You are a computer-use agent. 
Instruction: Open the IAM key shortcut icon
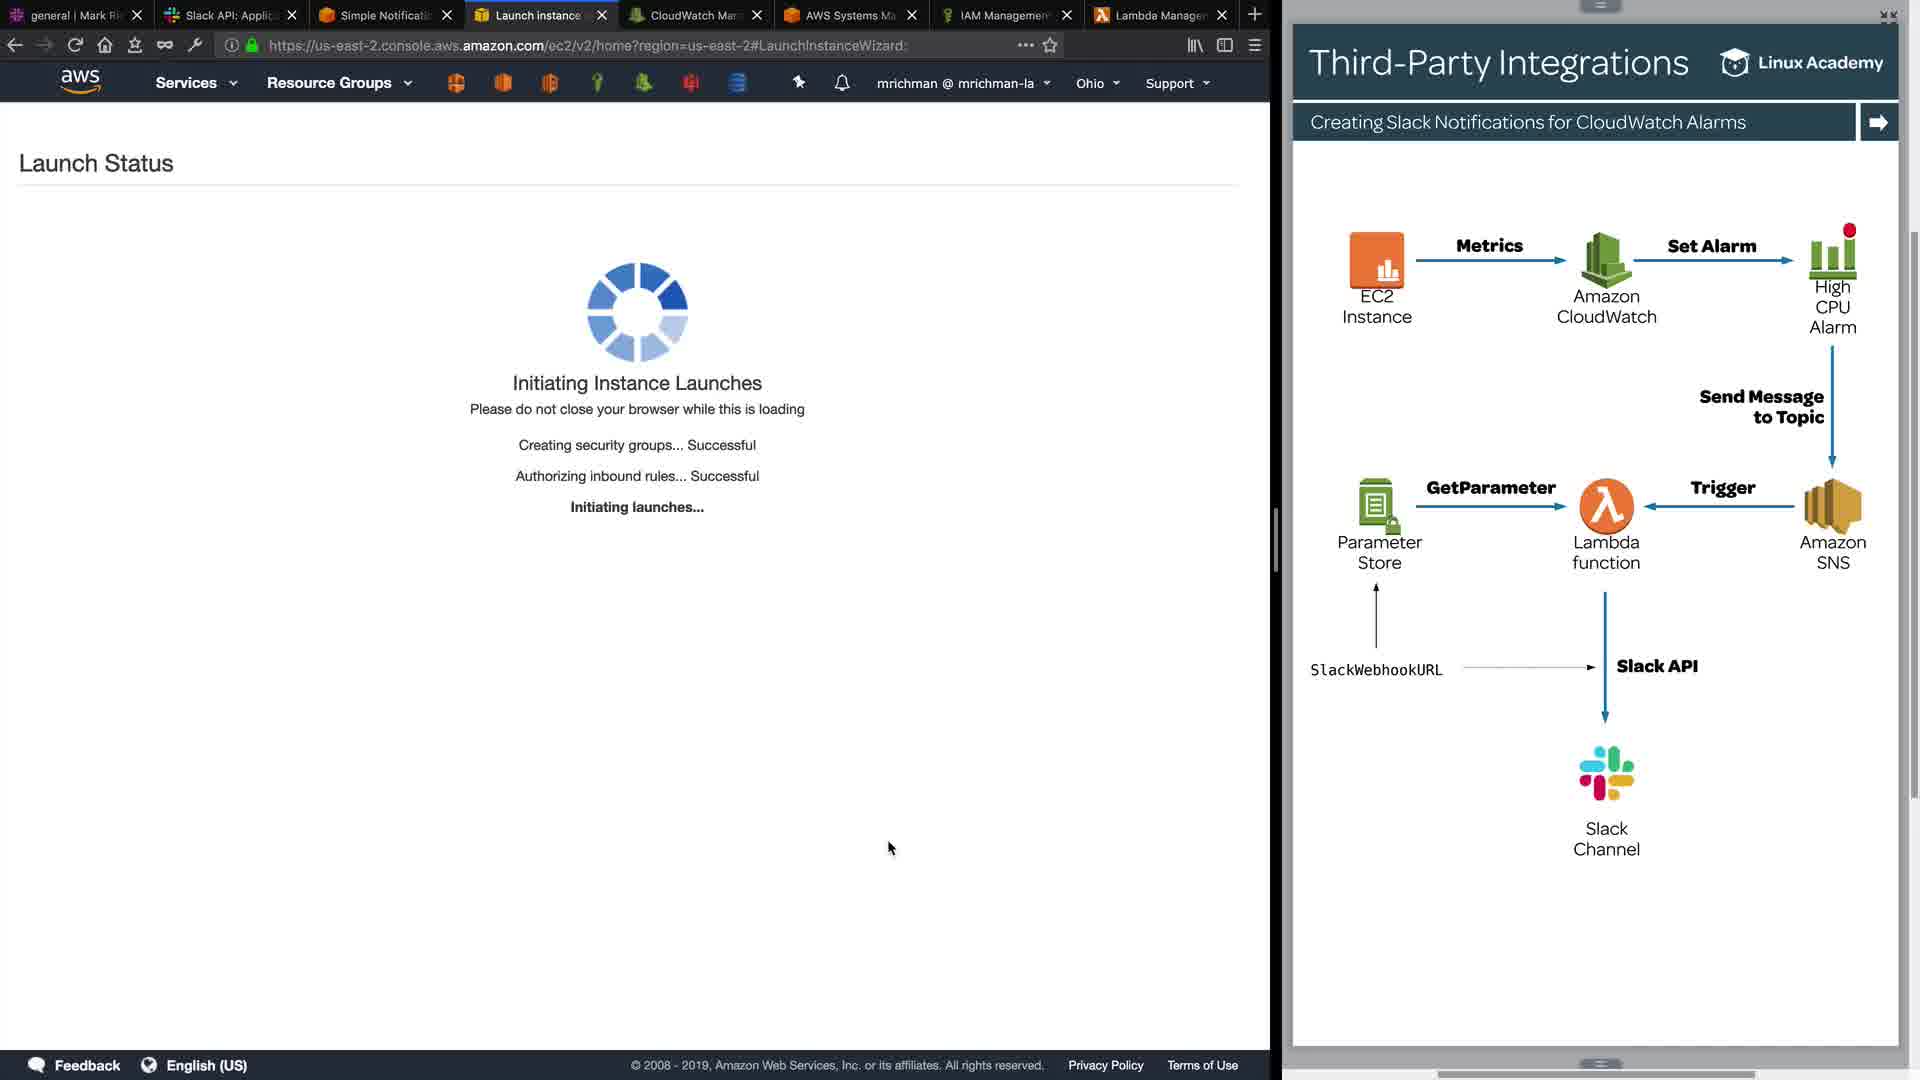click(597, 83)
